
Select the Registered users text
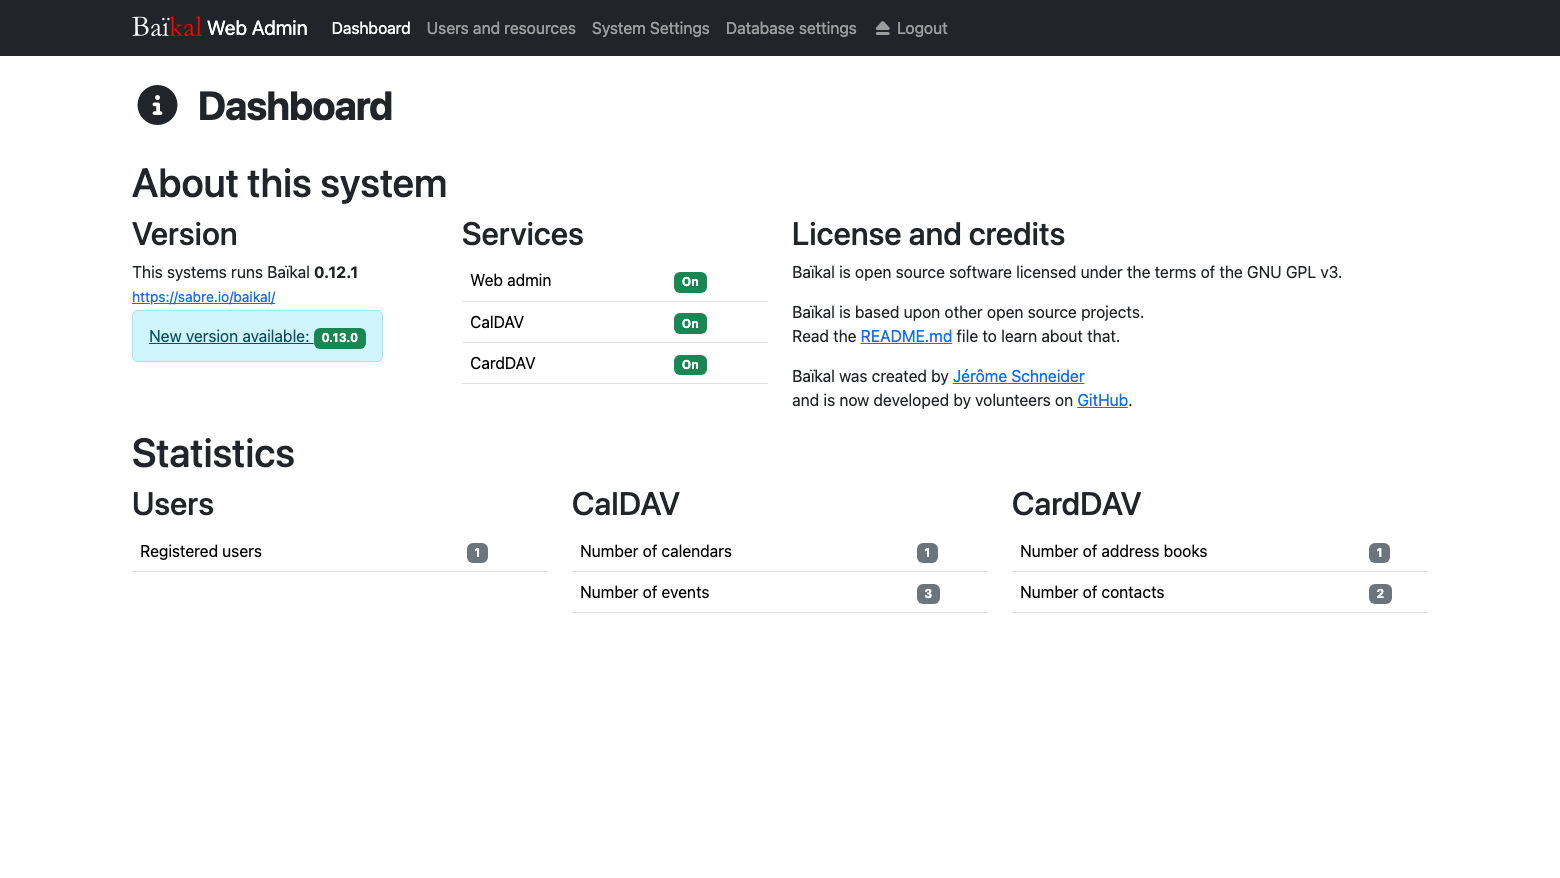201,551
